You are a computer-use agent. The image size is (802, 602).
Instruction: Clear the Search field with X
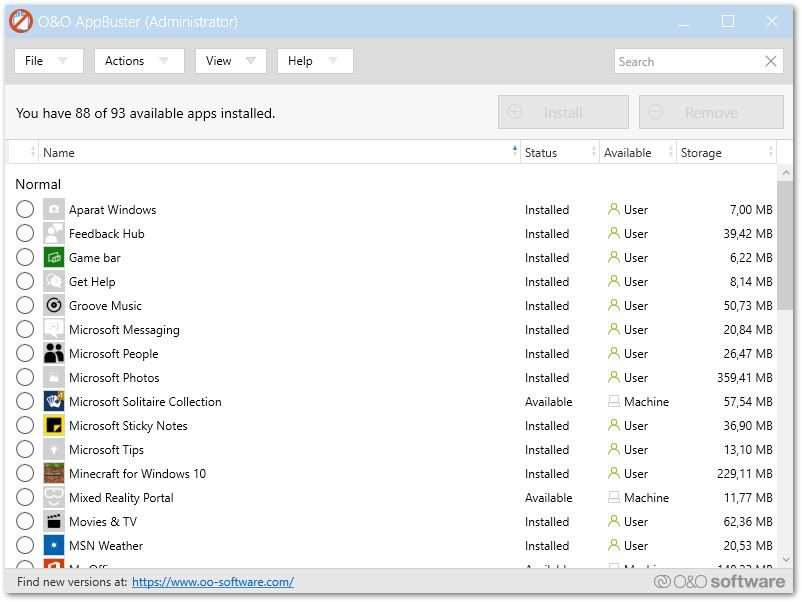[x=771, y=61]
